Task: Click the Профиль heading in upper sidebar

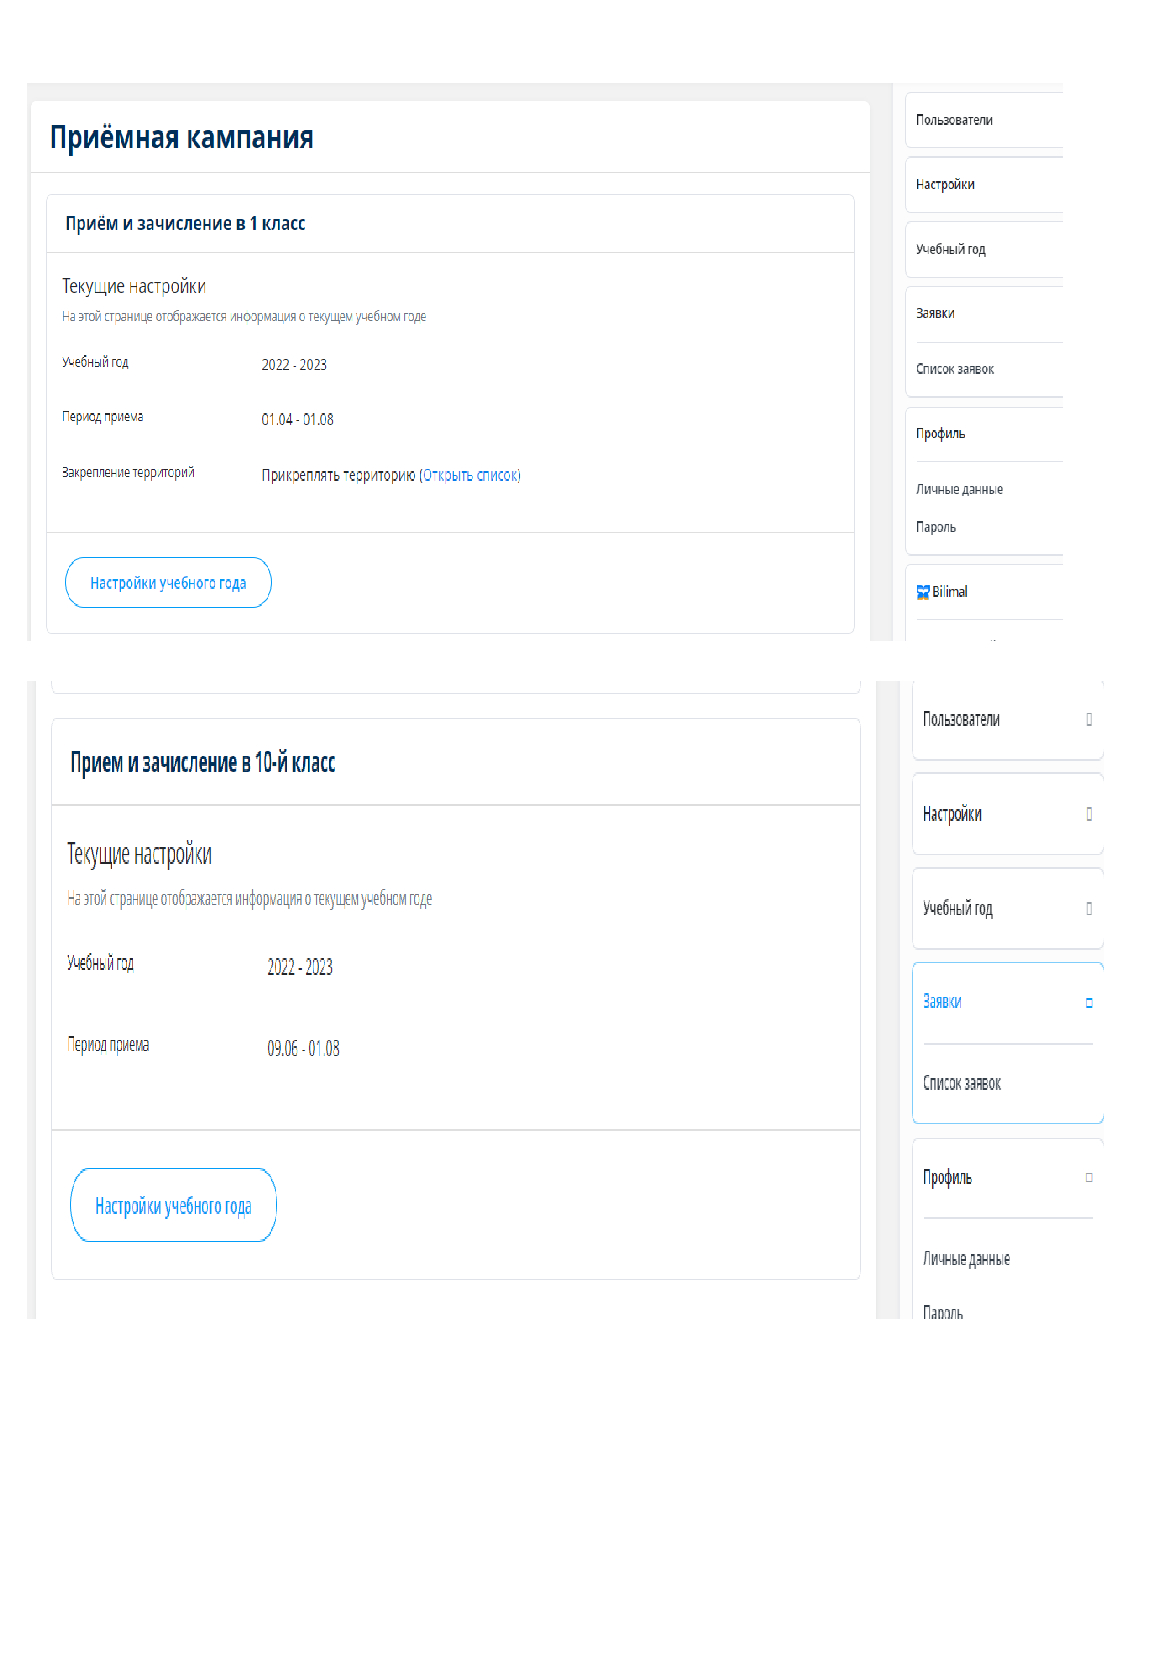Action: click(x=940, y=434)
